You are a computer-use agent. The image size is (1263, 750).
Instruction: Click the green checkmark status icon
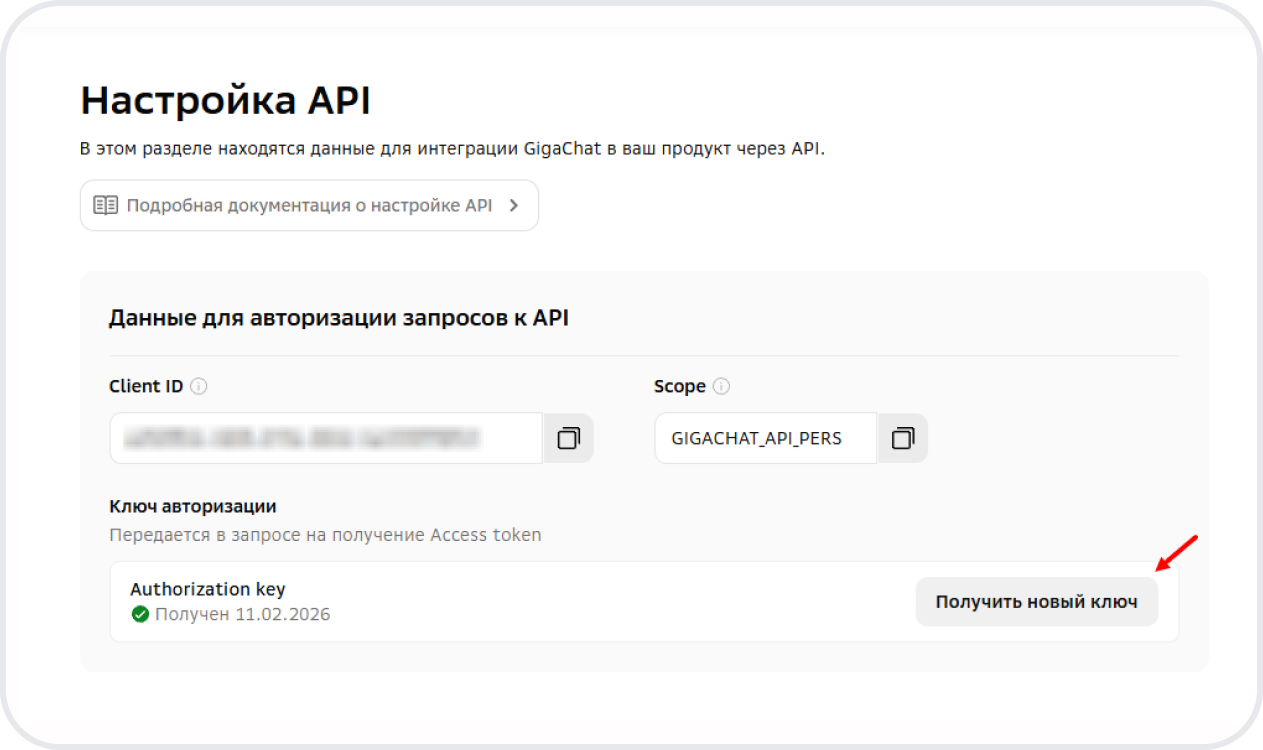tap(140, 614)
